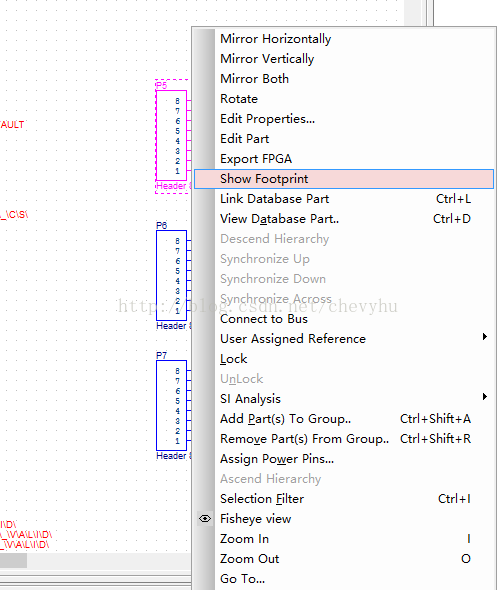Click the P5 reference label

click(161, 85)
